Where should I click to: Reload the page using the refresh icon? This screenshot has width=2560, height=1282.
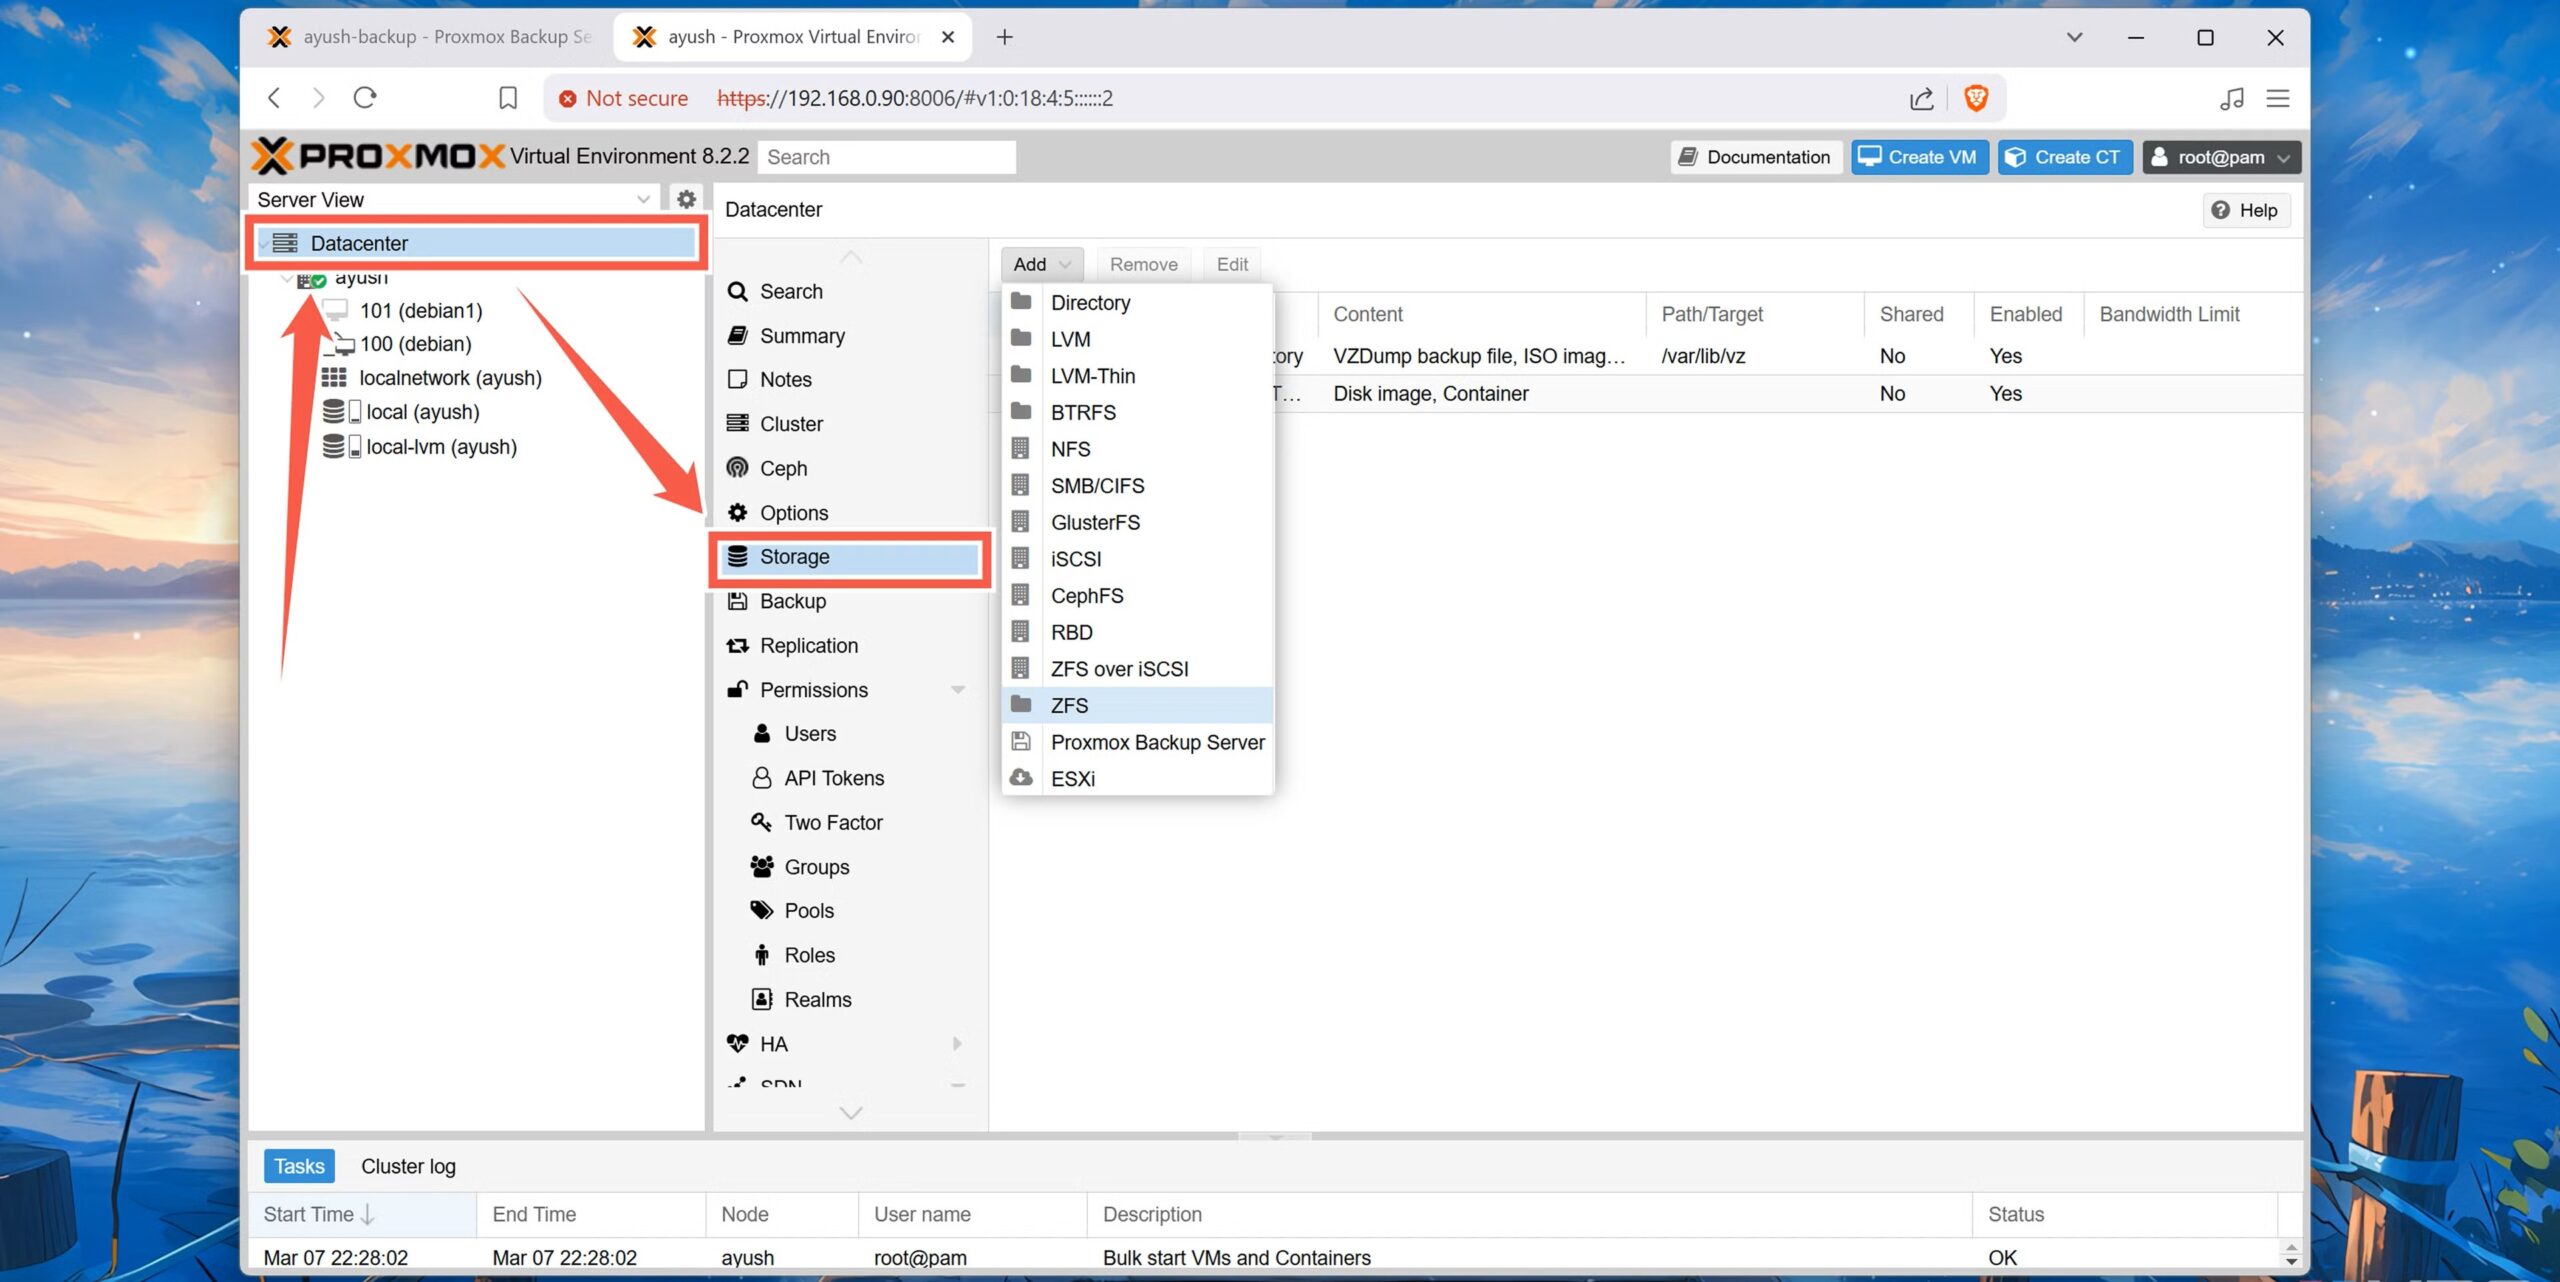tap(365, 98)
